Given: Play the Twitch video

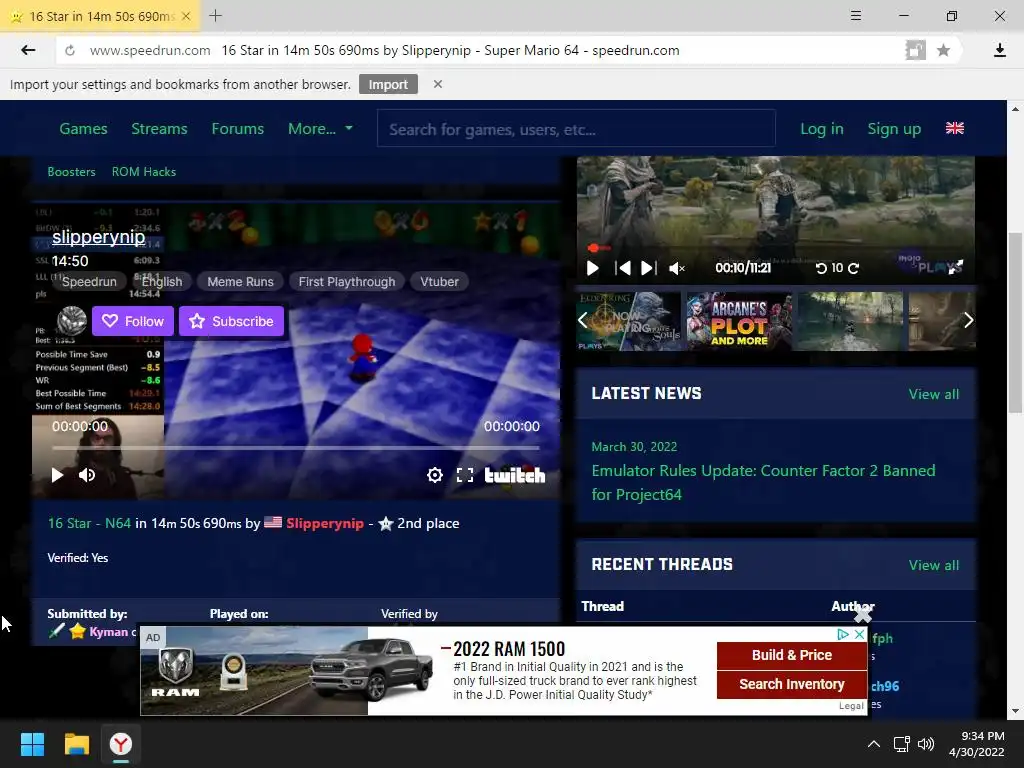Looking at the screenshot, I should [x=57, y=475].
